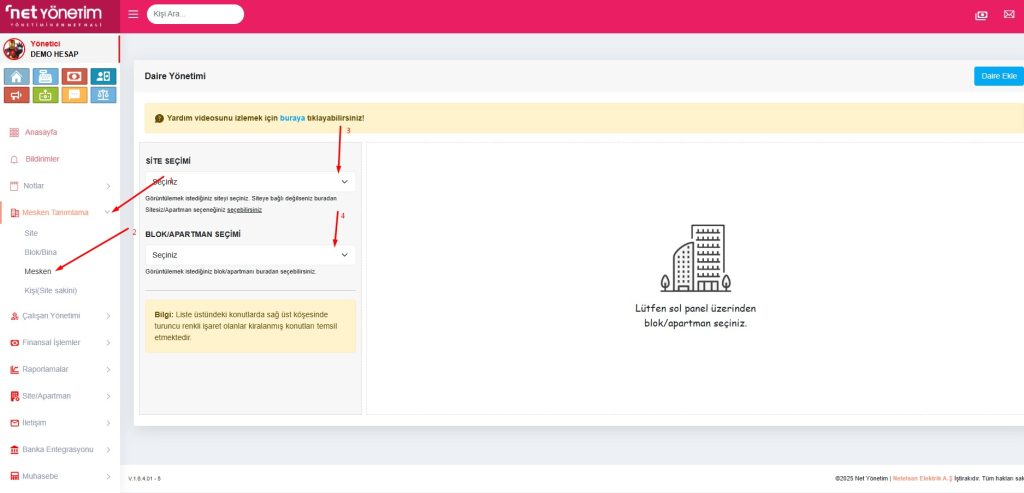Open Blok/Bina submenu item
Image resolution: width=1024 pixels, height=493 pixels.
coord(41,252)
